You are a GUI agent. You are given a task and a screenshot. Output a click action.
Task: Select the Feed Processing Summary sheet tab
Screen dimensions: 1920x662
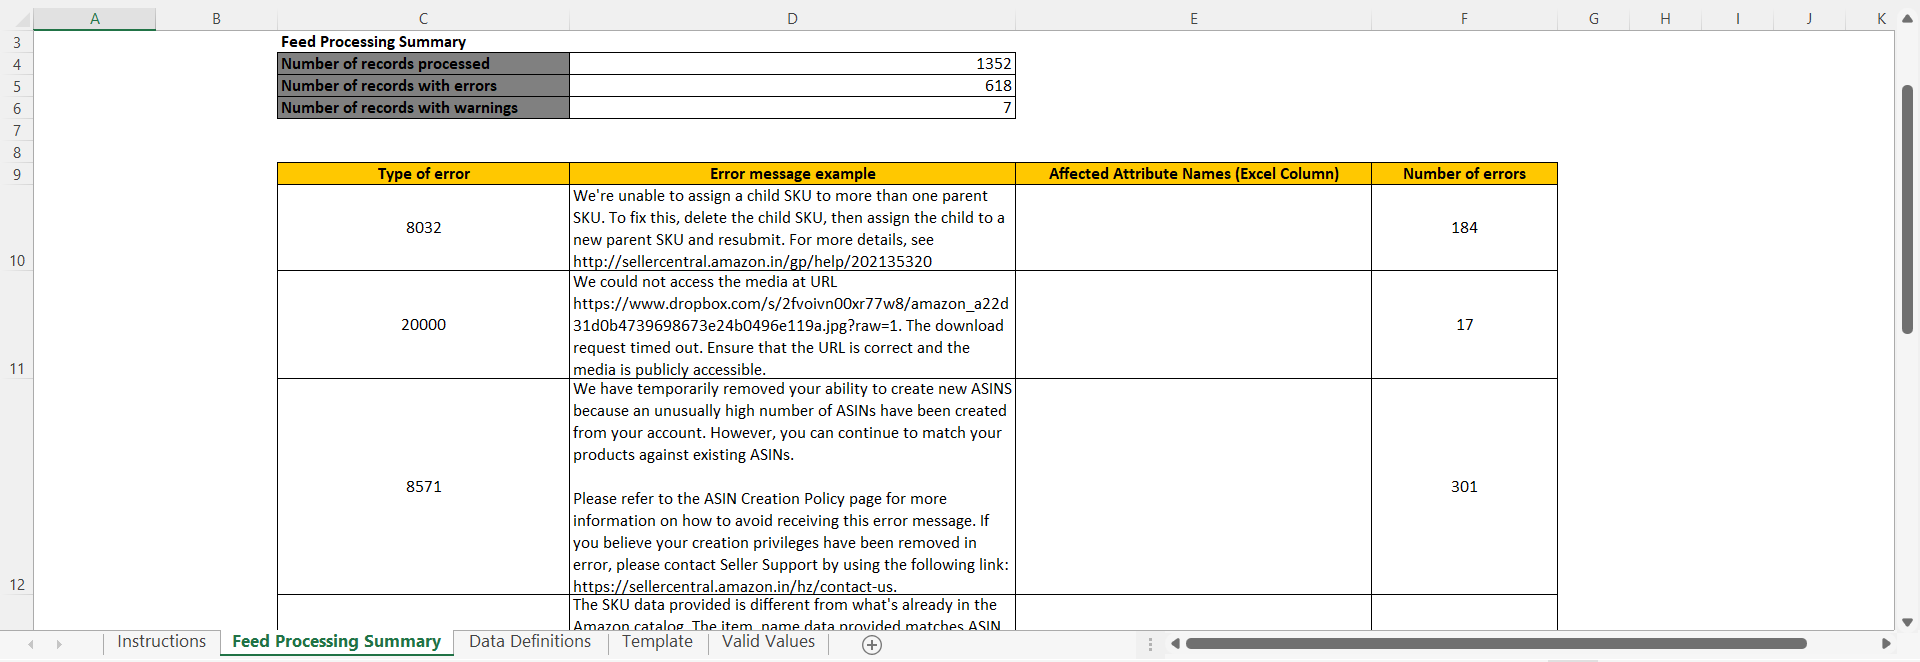[x=336, y=642]
